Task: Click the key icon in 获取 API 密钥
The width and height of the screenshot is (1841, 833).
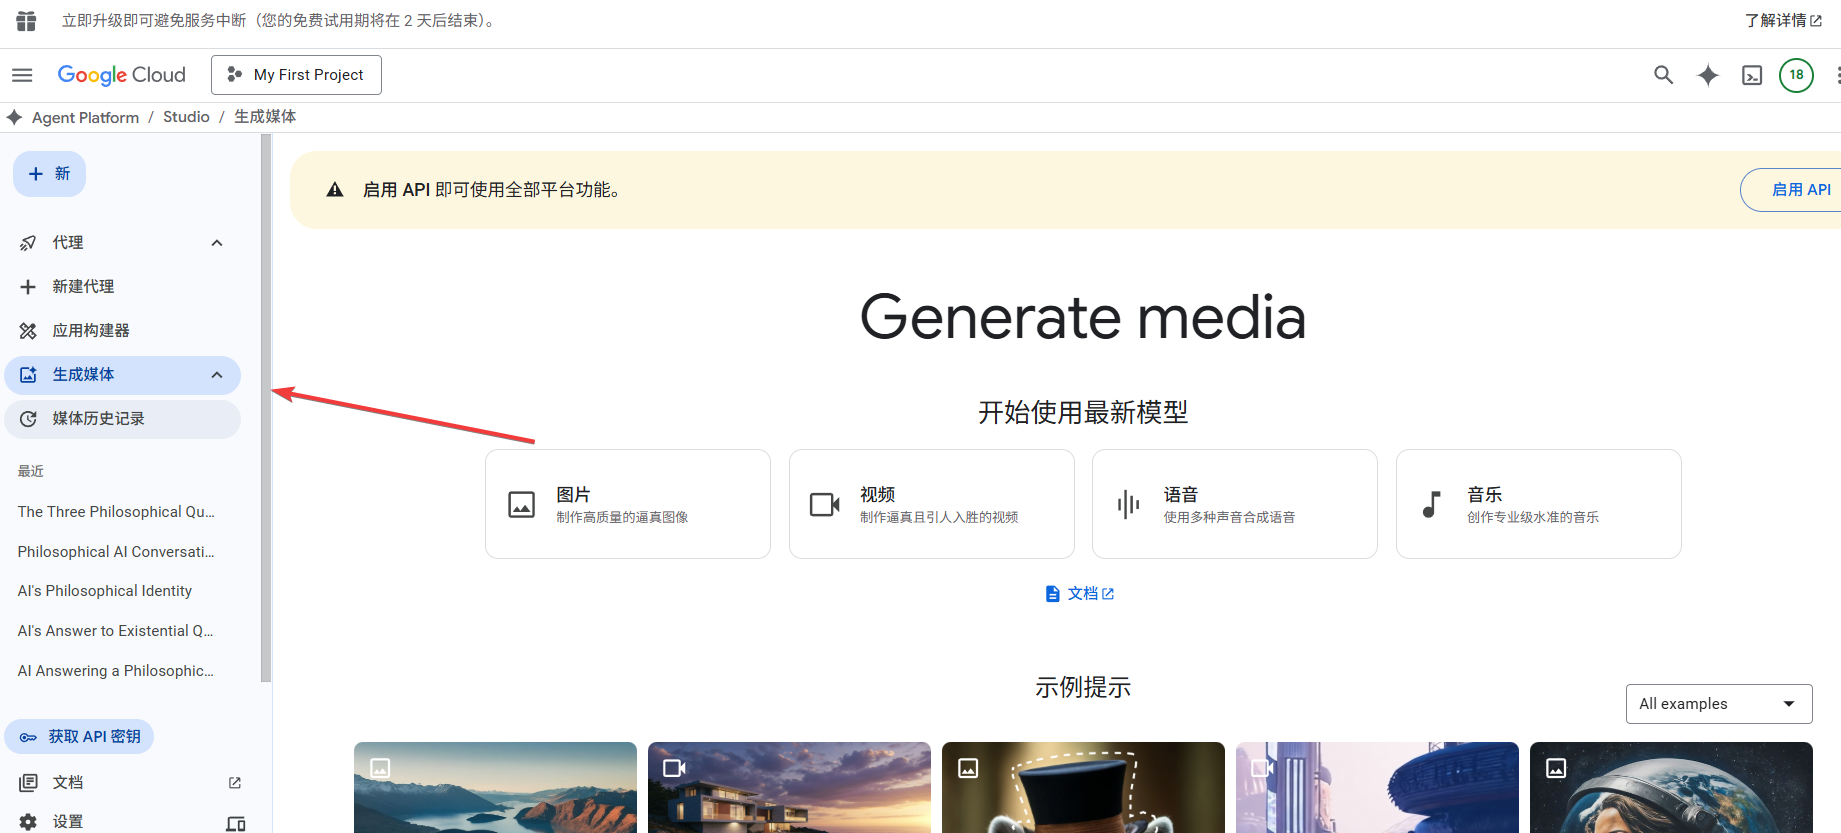Action: (28, 737)
